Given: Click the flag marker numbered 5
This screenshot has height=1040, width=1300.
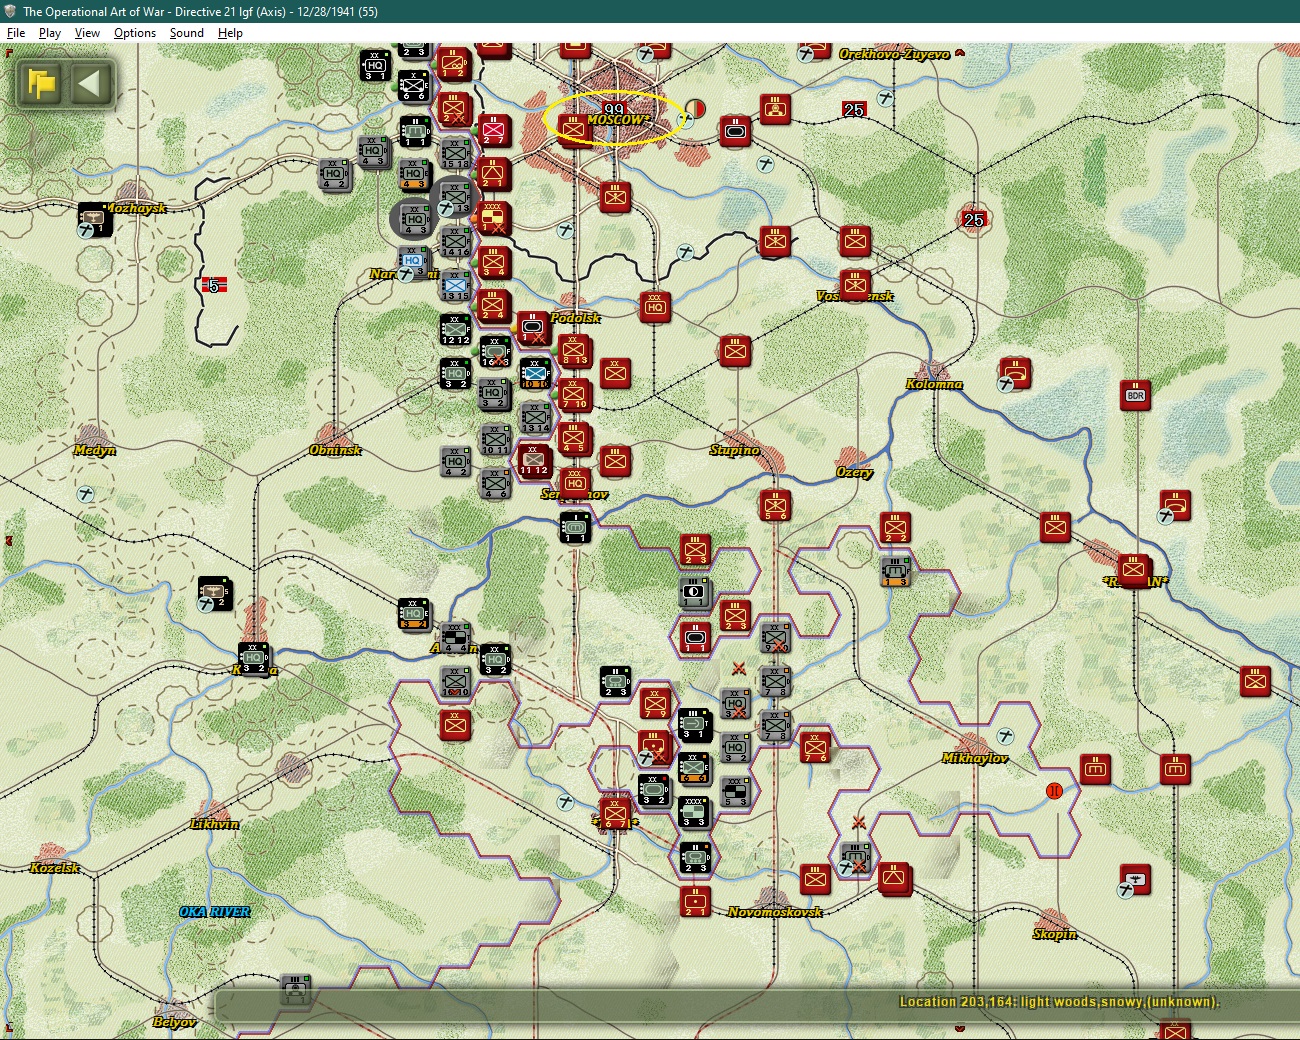Looking at the screenshot, I should coord(214,285).
